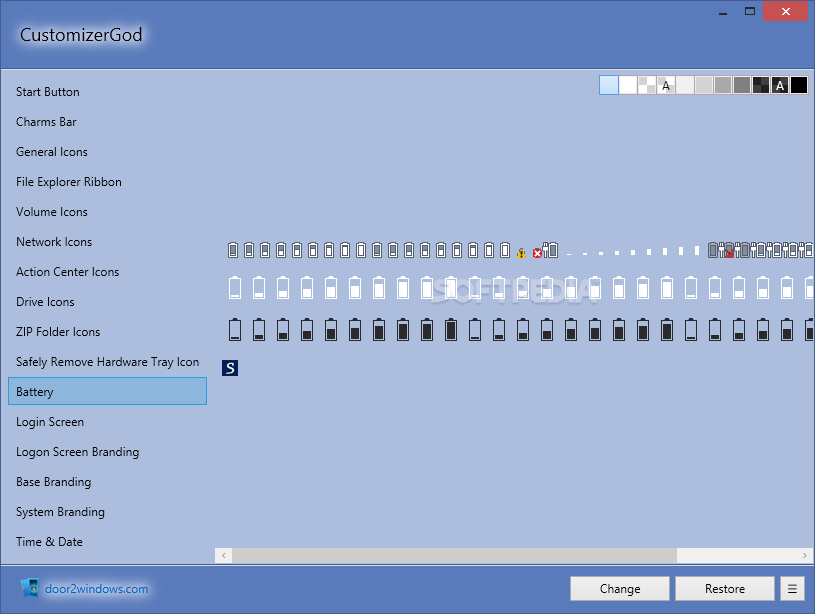Select the dark blue S icon
The width and height of the screenshot is (815, 614).
click(230, 368)
